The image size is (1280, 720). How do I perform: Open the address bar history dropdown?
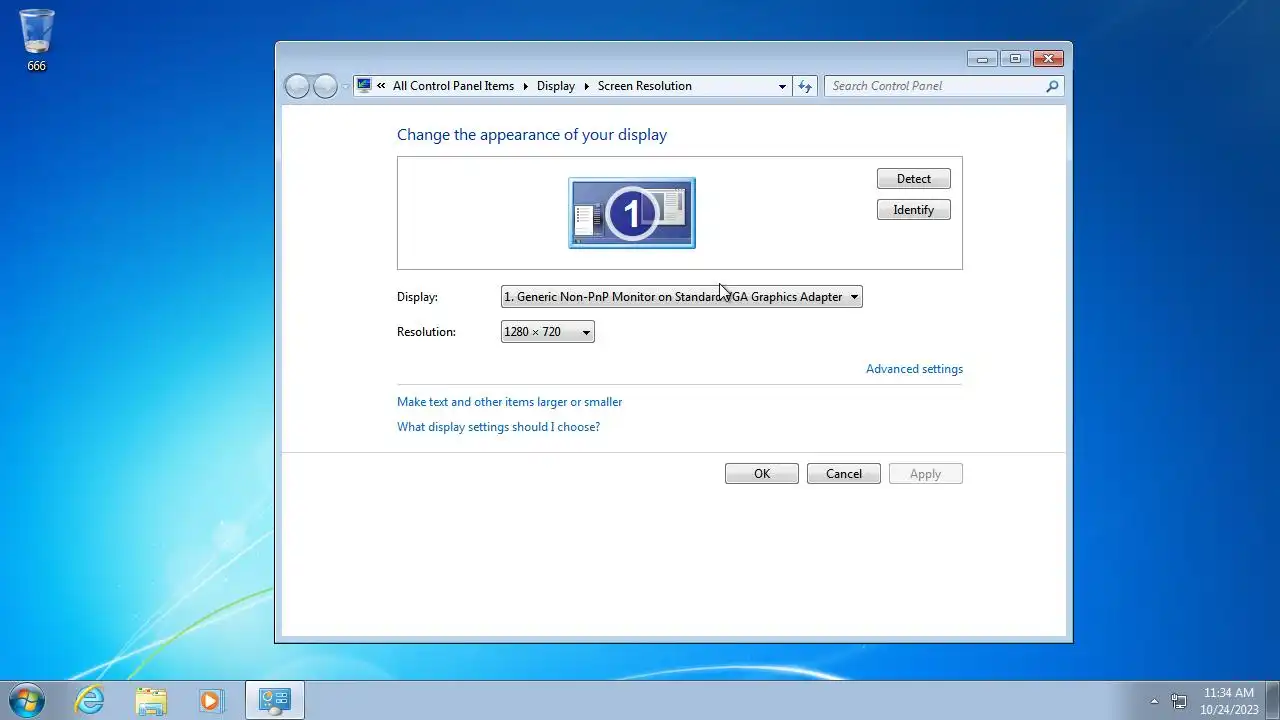tap(782, 87)
